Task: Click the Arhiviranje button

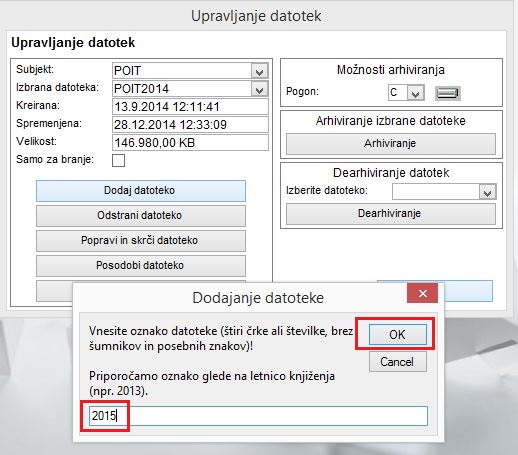Action: tap(391, 144)
